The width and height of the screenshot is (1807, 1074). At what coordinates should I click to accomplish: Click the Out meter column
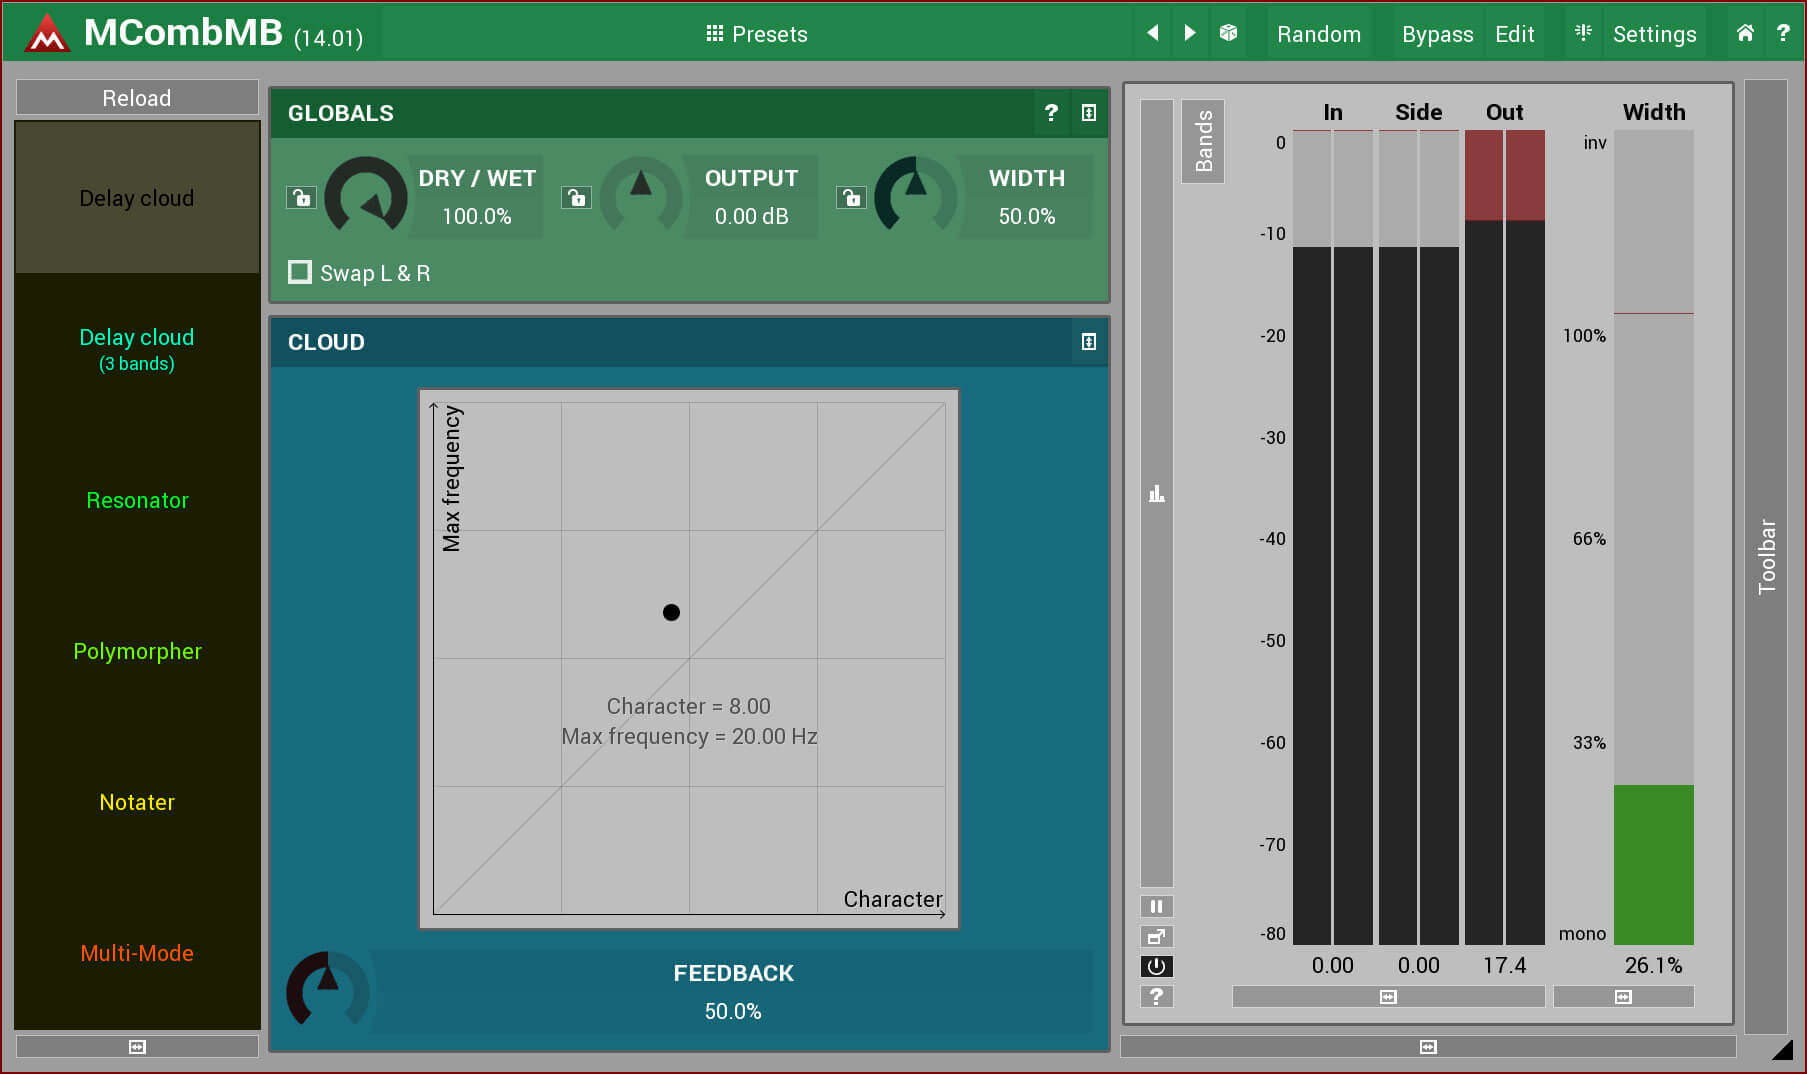[x=1505, y=537]
